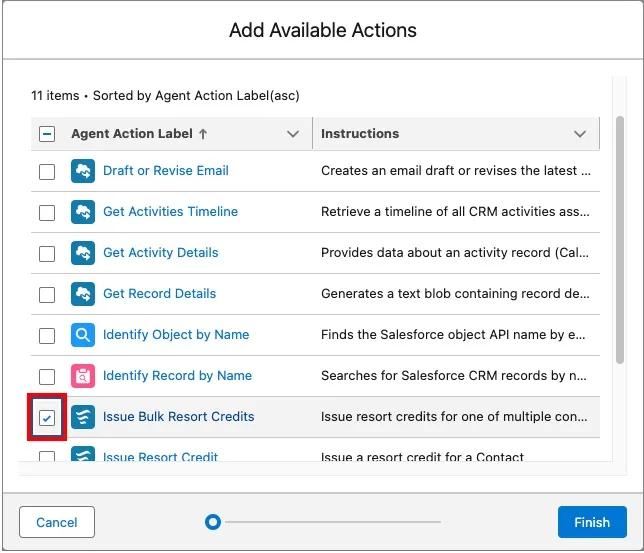Screen dimensions: 644x553
Task: Click the pink Identify Record by Name icon
Action: click(83, 376)
